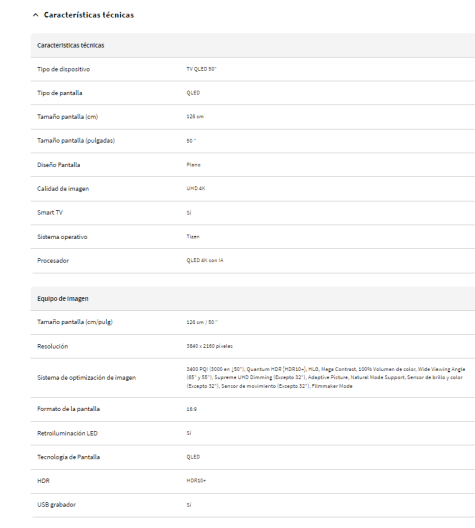Select the 'Sistema de optimización de imagen' label

[87, 378]
